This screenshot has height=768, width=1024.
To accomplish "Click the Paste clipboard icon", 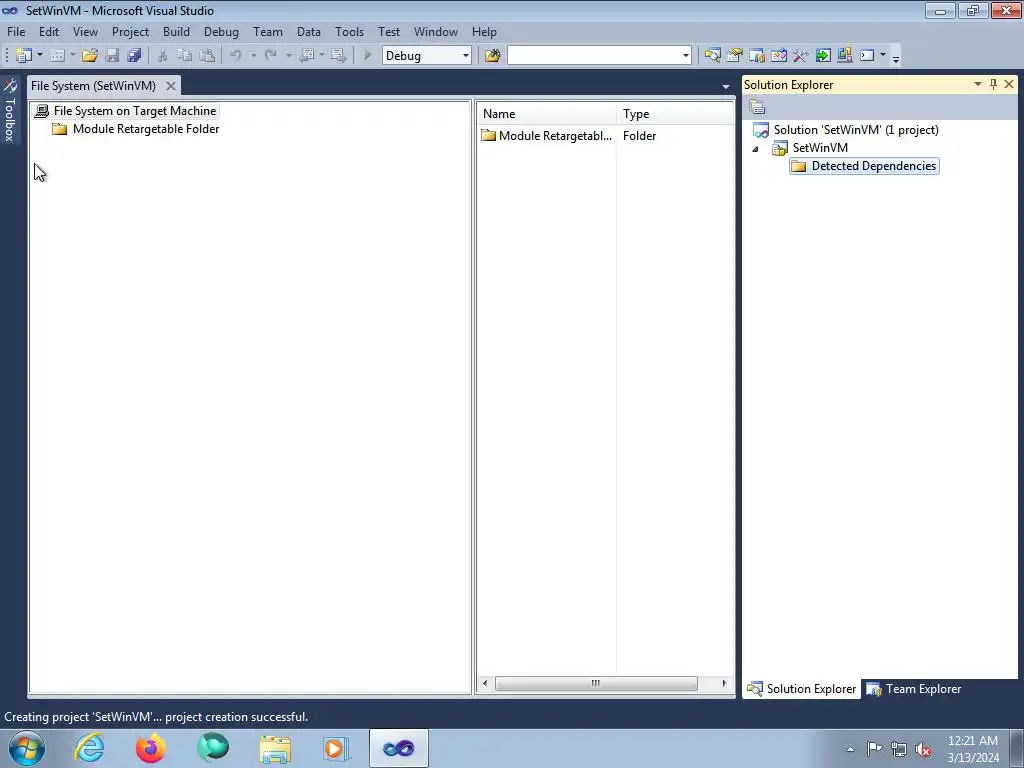I will click(x=207, y=56).
